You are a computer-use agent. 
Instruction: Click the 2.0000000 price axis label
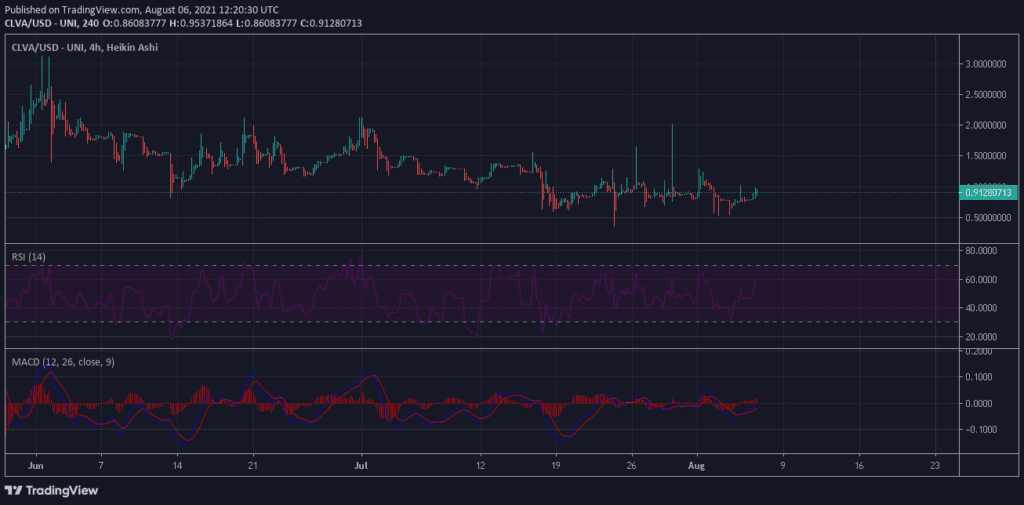988,126
